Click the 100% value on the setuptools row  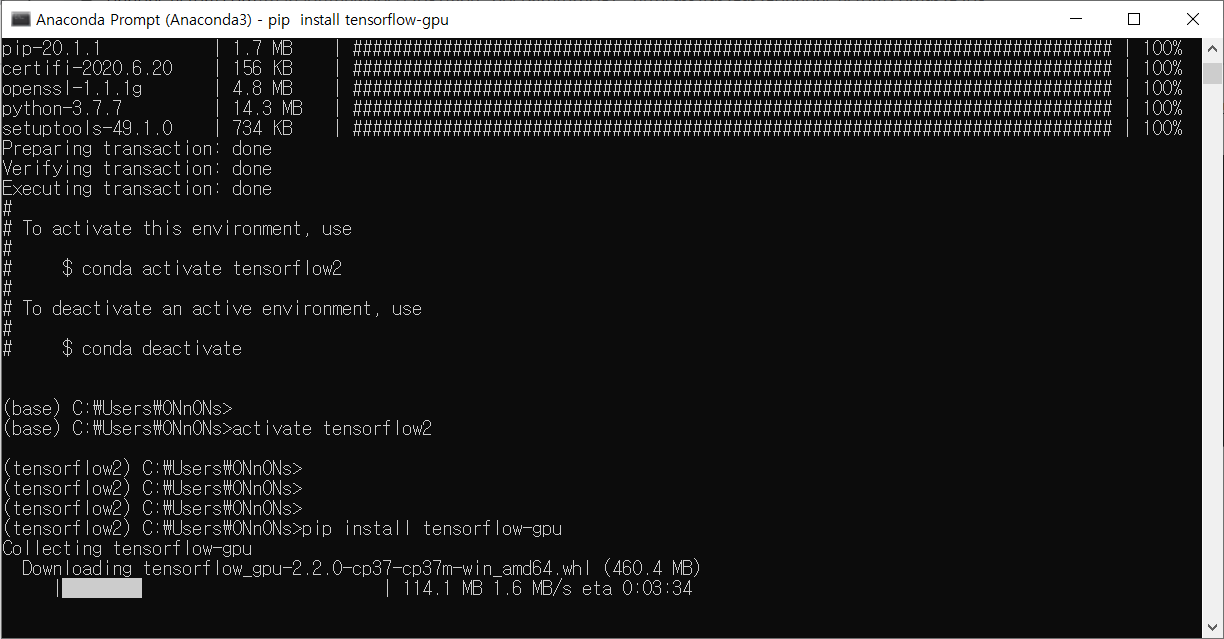coord(1163,128)
